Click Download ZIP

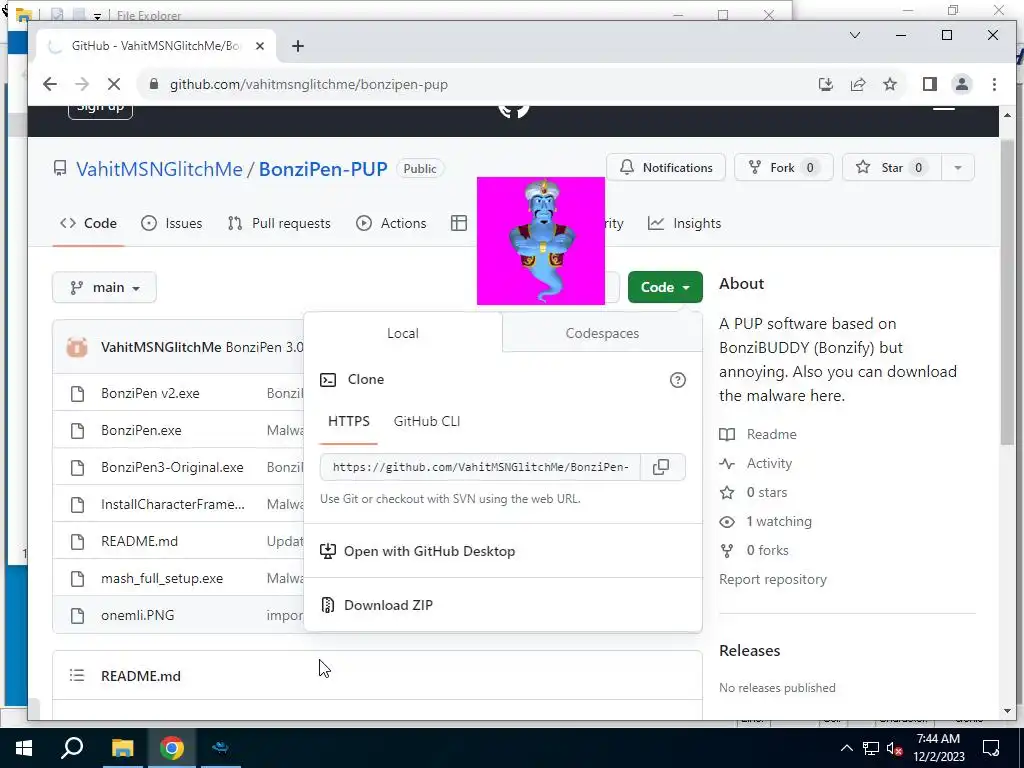pyautogui.click(x=503, y=605)
